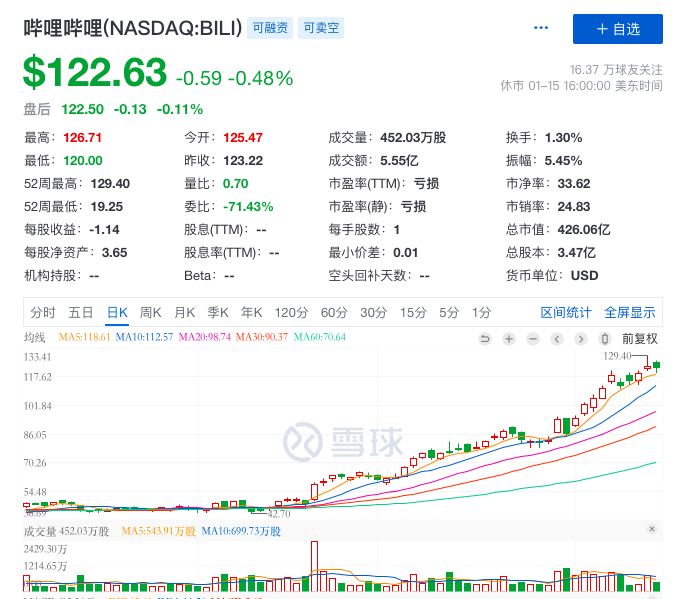Click the chart reset/undo arrow icon
Screen dimensions: 674x599
coord(485,339)
